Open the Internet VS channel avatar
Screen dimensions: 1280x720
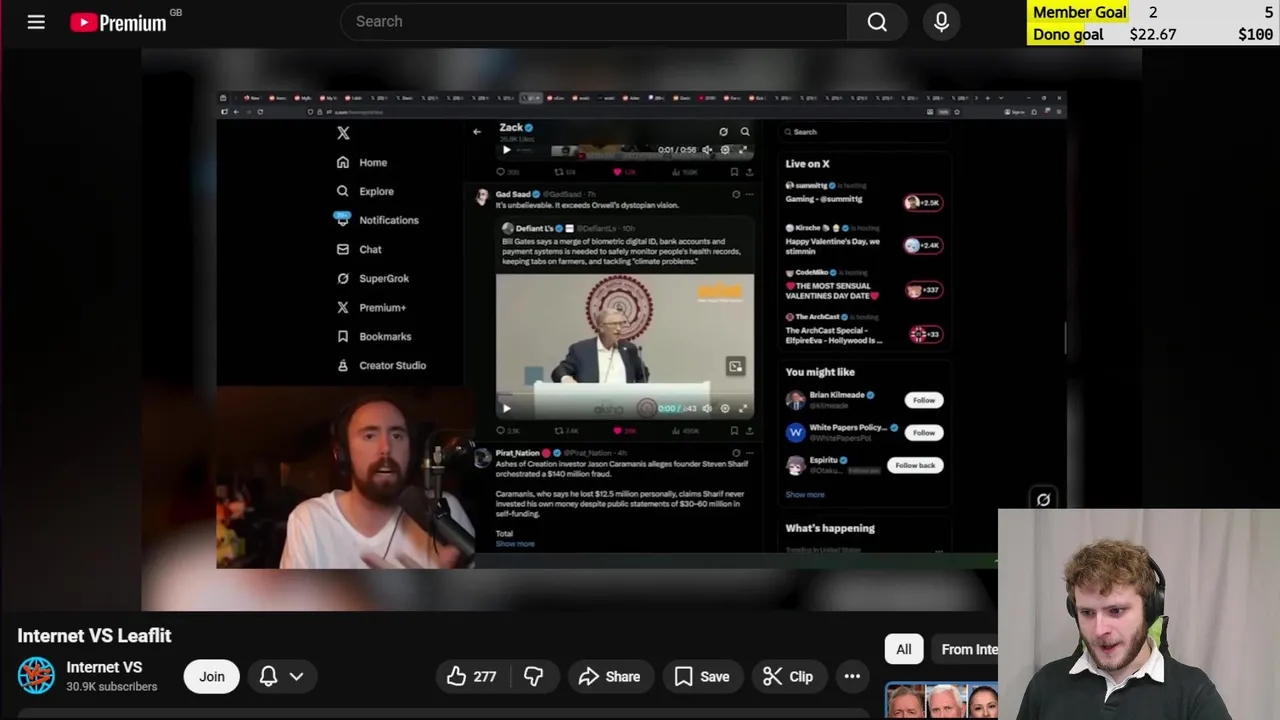pos(36,676)
